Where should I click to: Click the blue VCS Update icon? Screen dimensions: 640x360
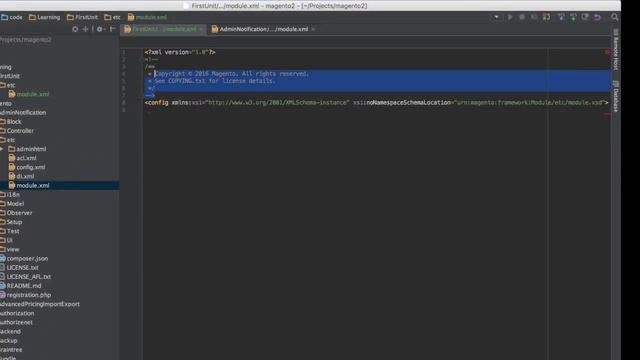[x=561, y=17]
